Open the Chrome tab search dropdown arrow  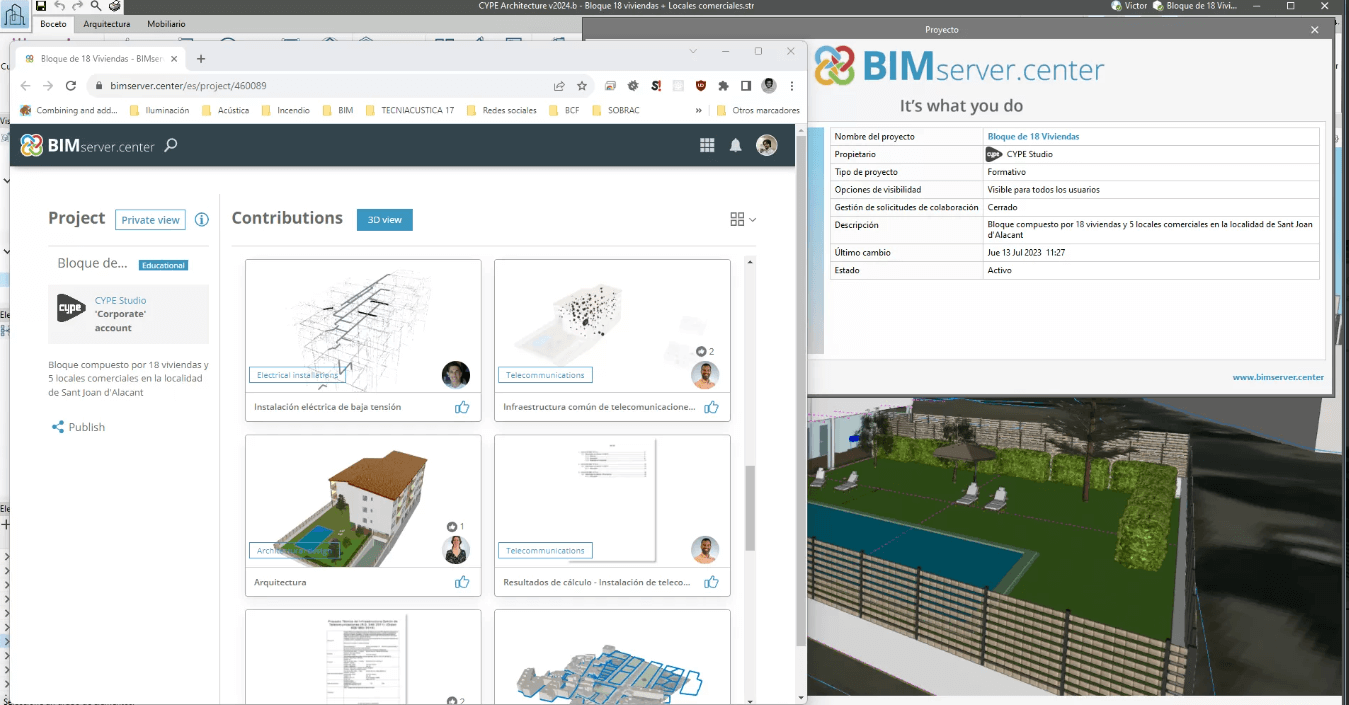click(694, 51)
